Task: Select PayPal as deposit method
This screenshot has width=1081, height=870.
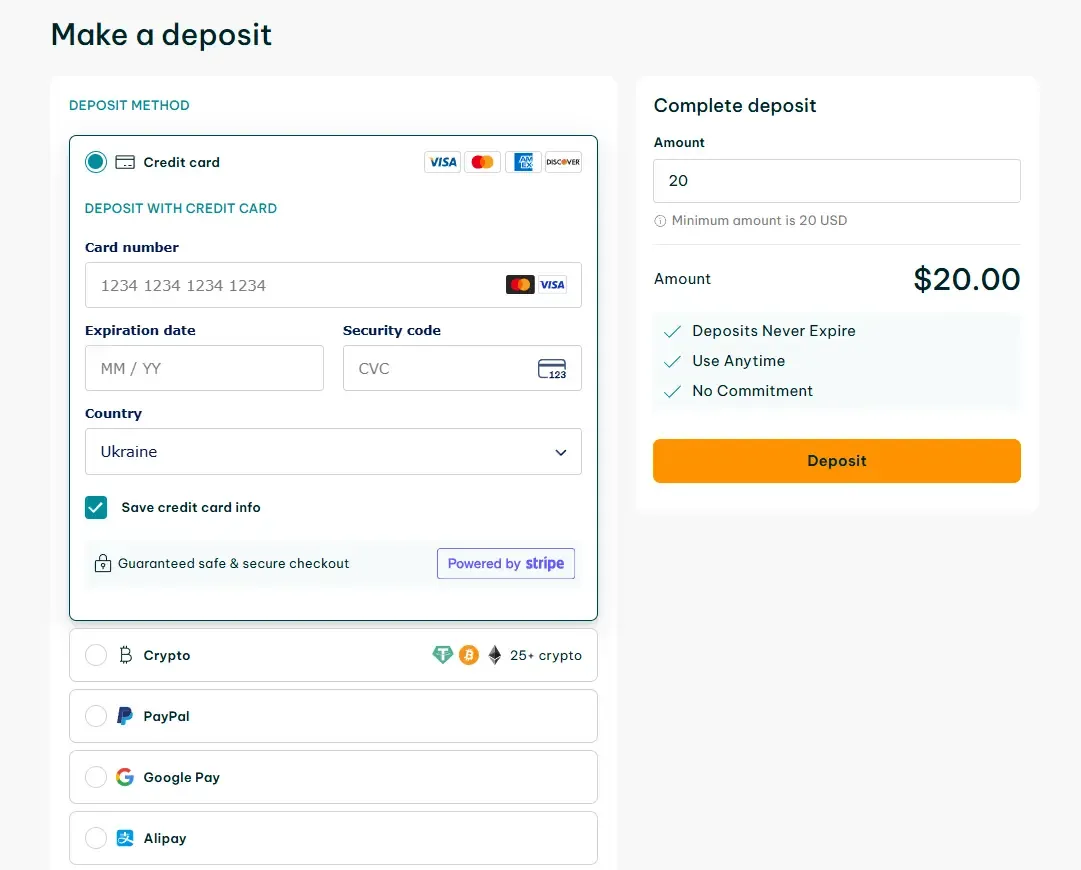Action: click(x=95, y=715)
